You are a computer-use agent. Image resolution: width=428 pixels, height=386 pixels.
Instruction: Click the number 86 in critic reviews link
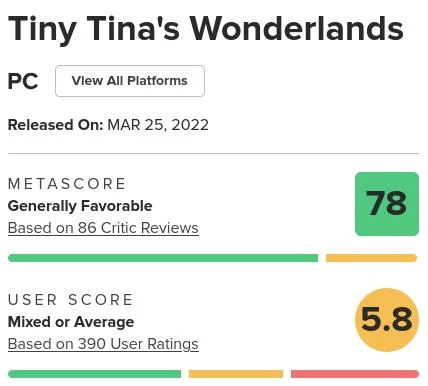tap(87, 228)
